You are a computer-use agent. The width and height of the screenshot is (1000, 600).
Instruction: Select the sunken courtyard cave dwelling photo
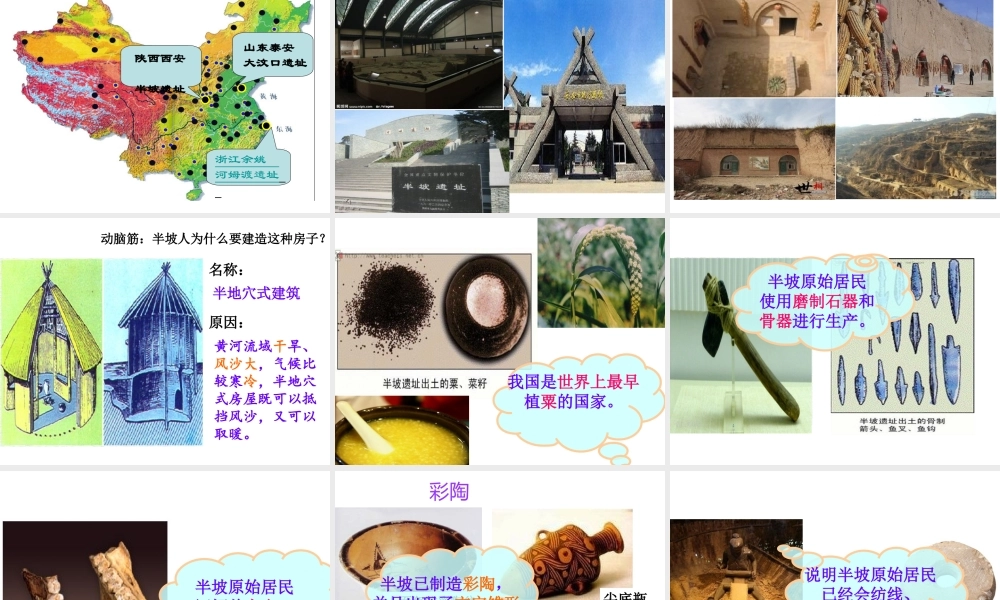[754, 48]
